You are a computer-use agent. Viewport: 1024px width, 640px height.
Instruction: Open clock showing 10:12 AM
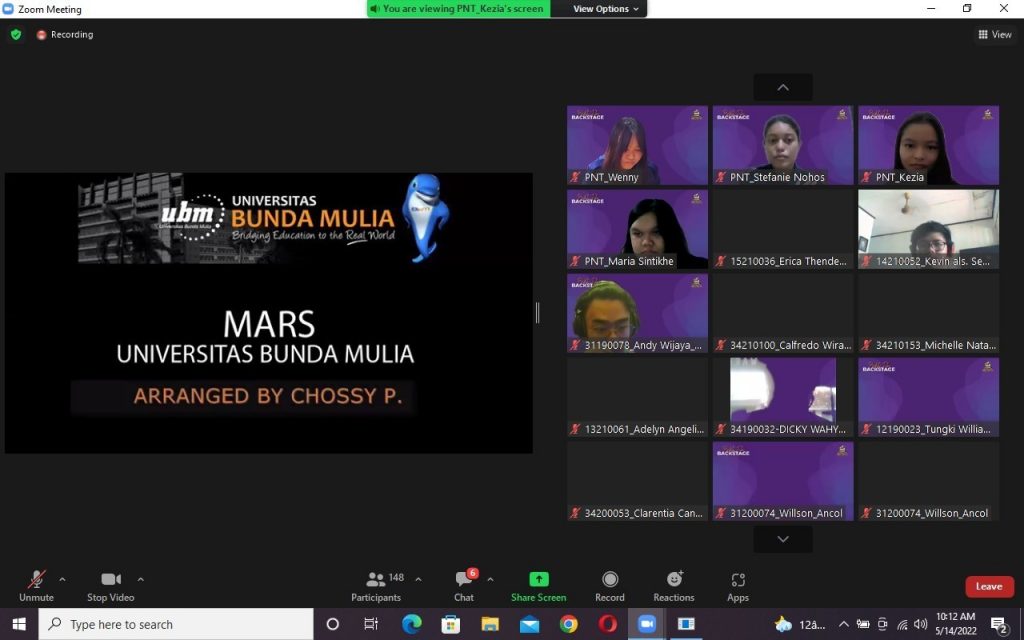coord(955,624)
